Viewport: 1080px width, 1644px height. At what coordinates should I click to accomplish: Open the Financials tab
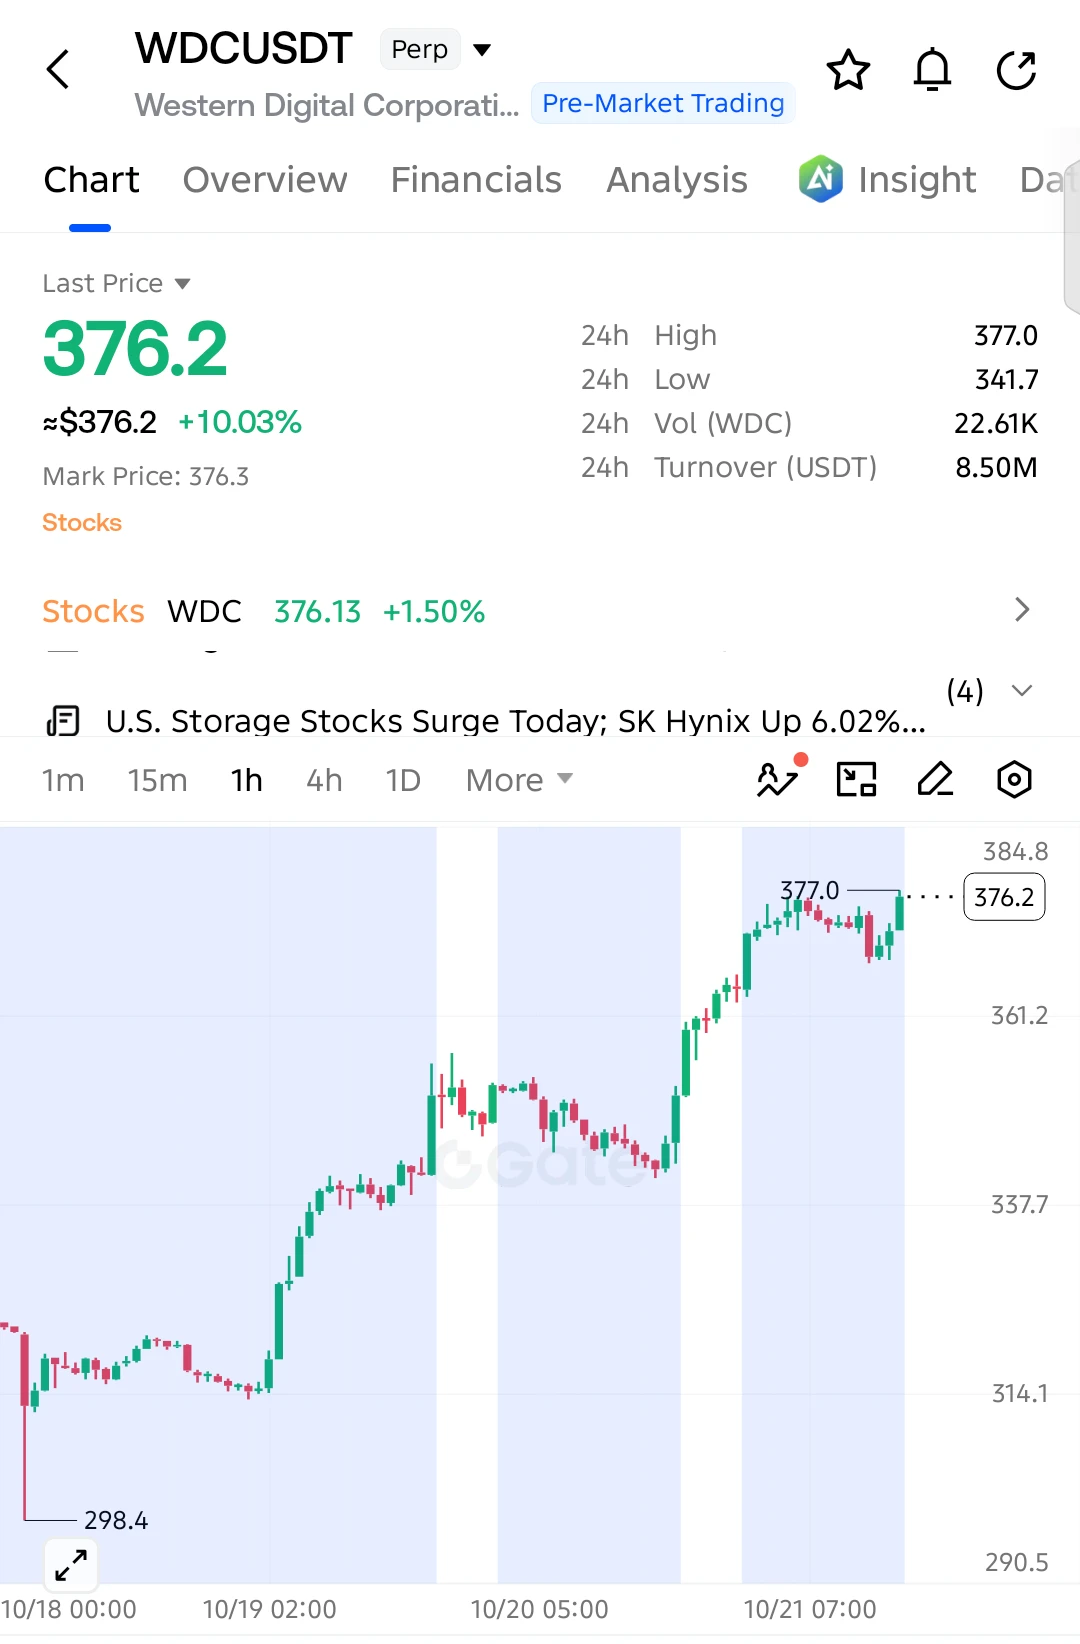[x=476, y=180]
